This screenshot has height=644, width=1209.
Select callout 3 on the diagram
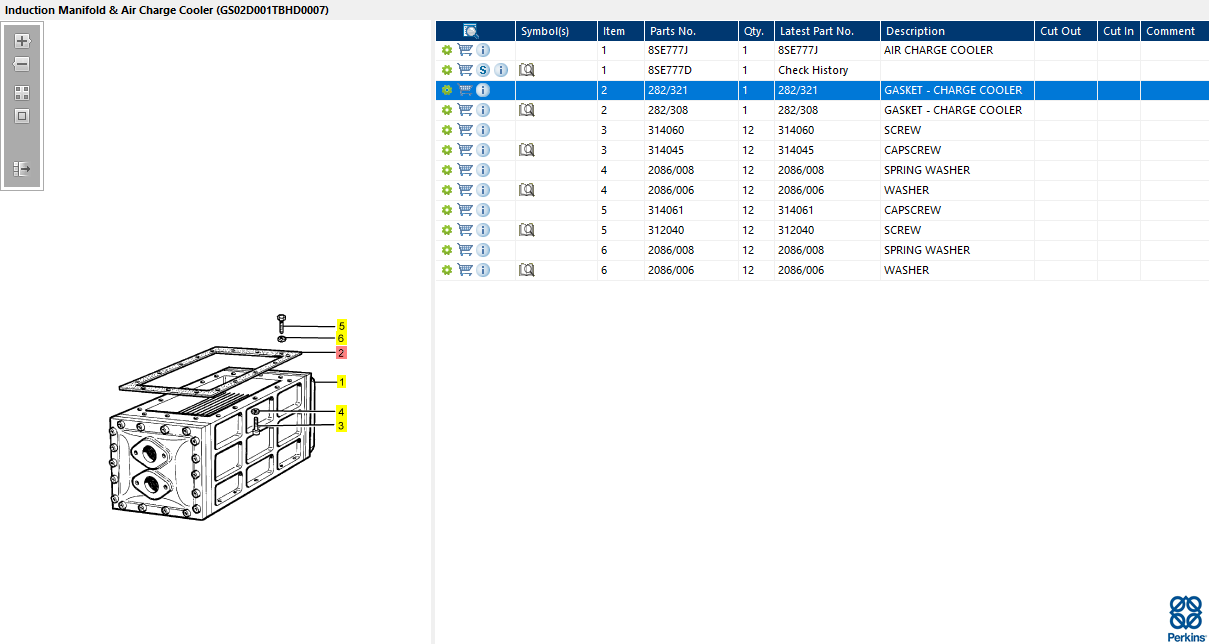pos(341,425)
